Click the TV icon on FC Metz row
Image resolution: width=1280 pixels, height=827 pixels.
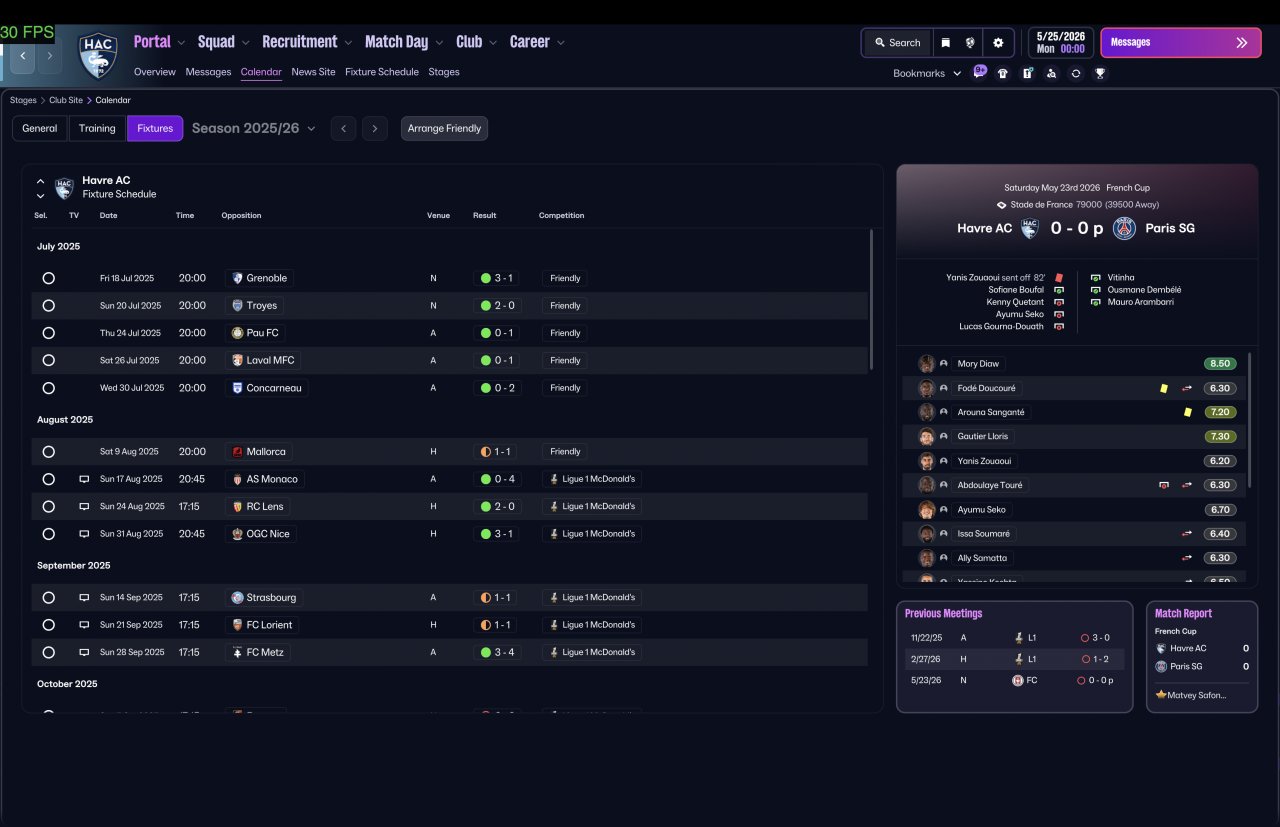(84, 652)
